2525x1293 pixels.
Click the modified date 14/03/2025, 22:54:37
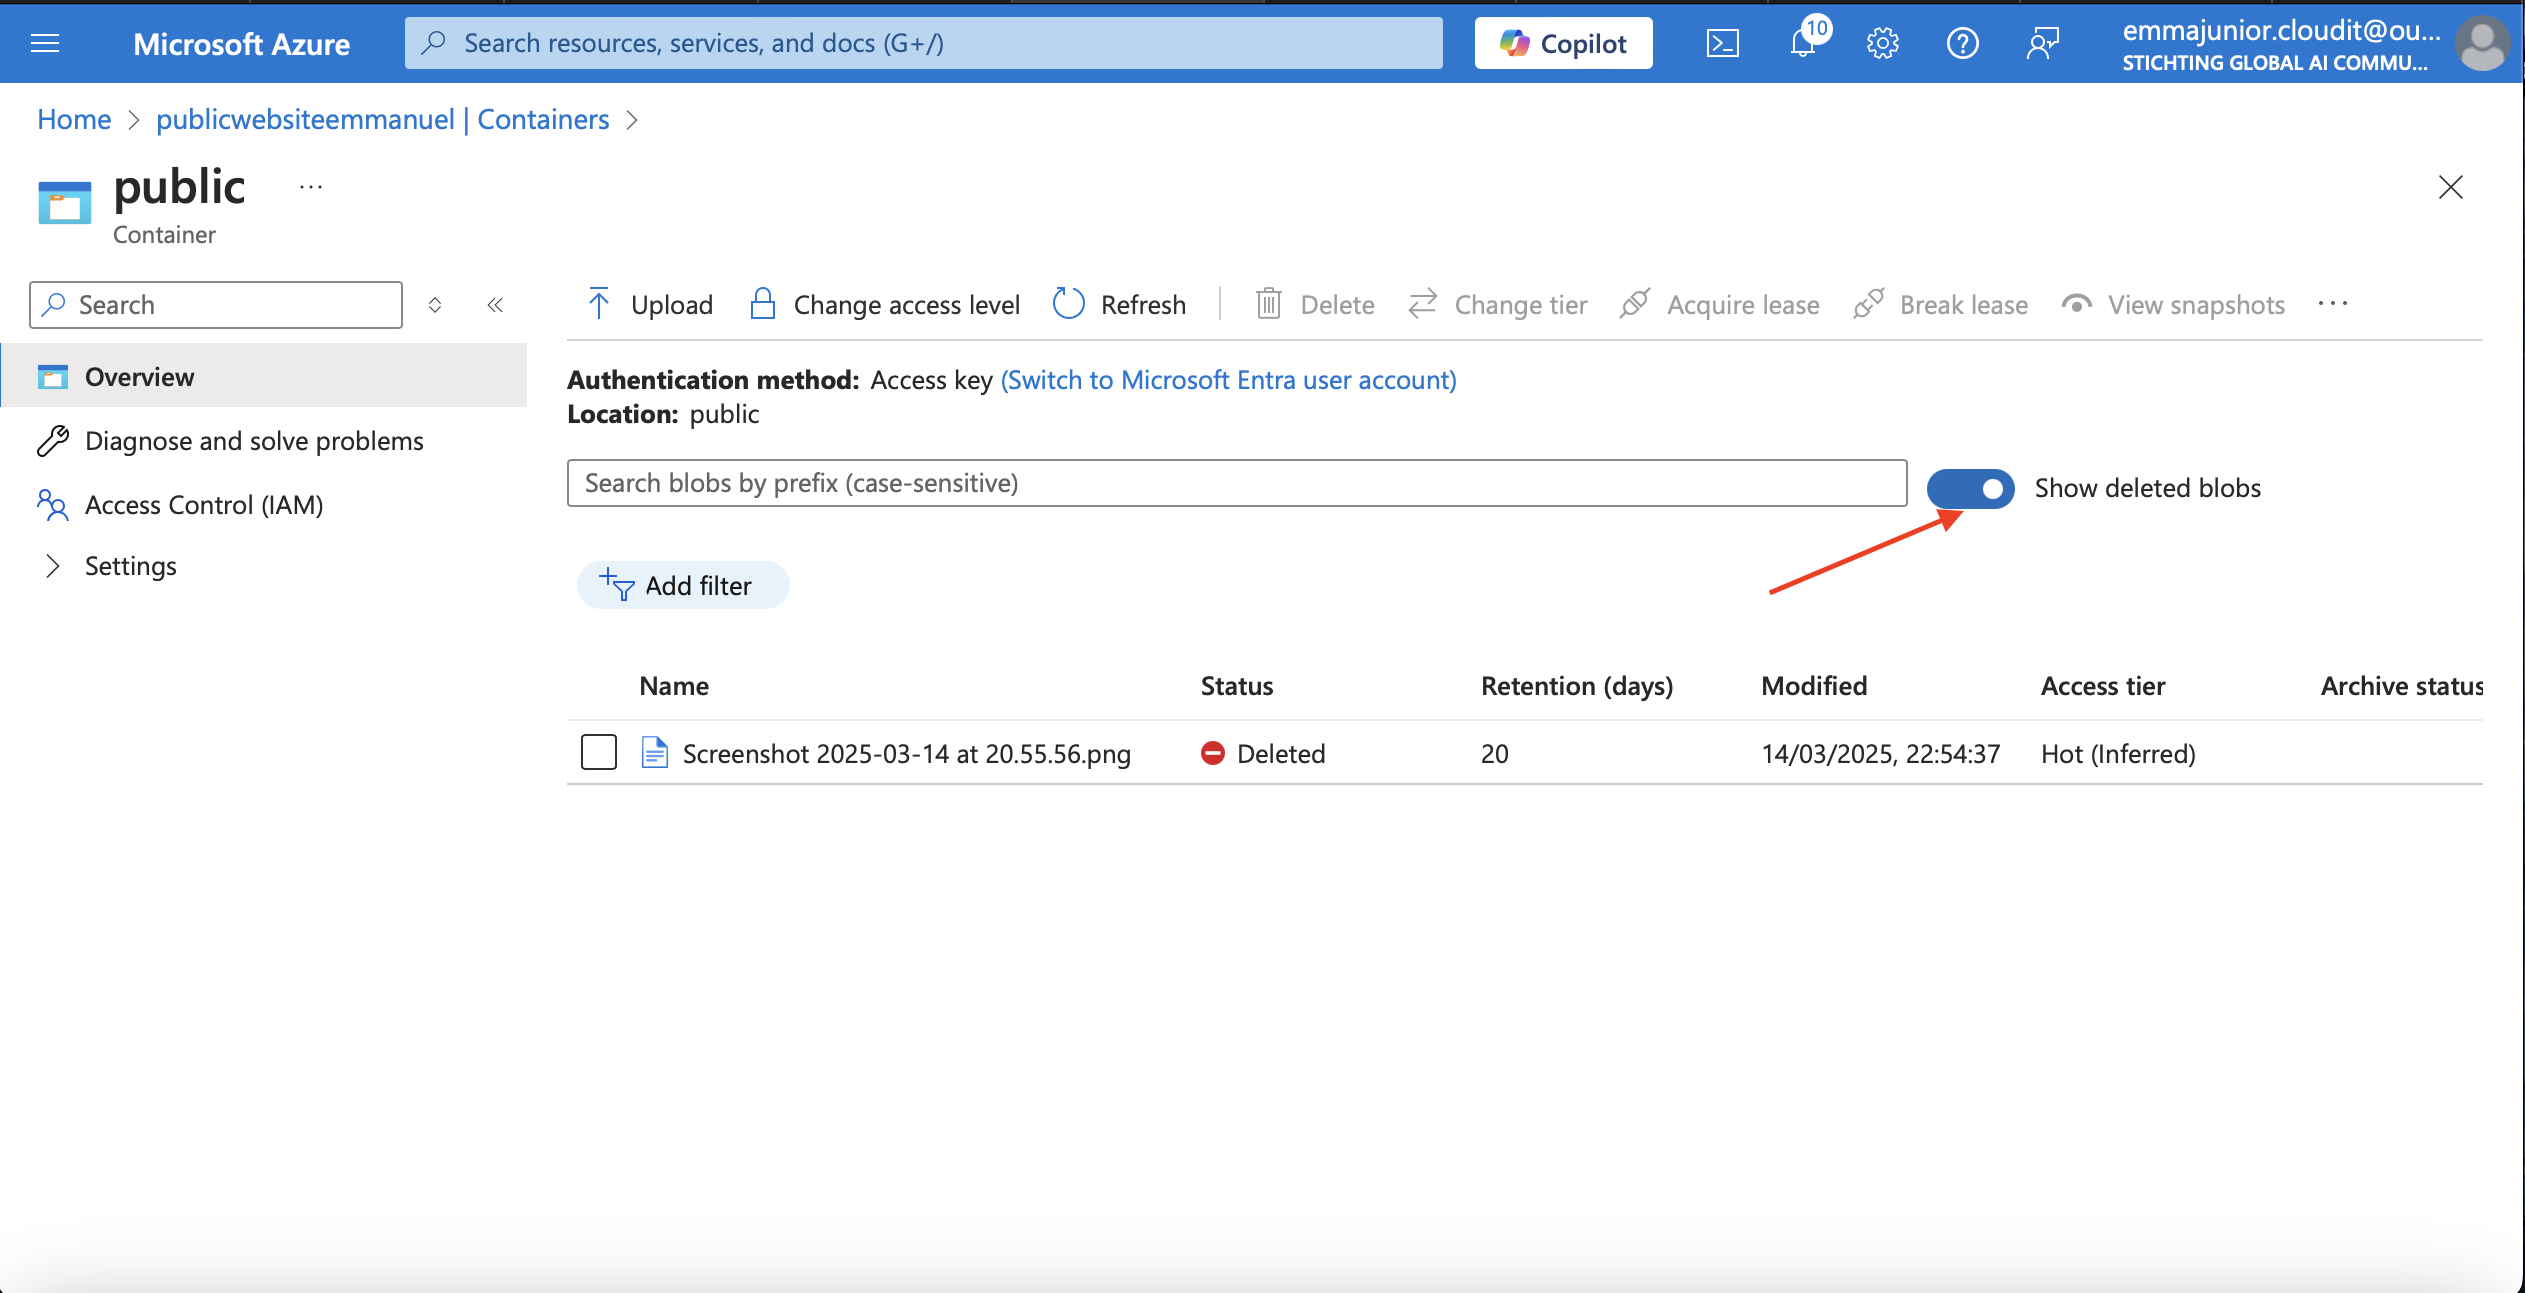1880,753
